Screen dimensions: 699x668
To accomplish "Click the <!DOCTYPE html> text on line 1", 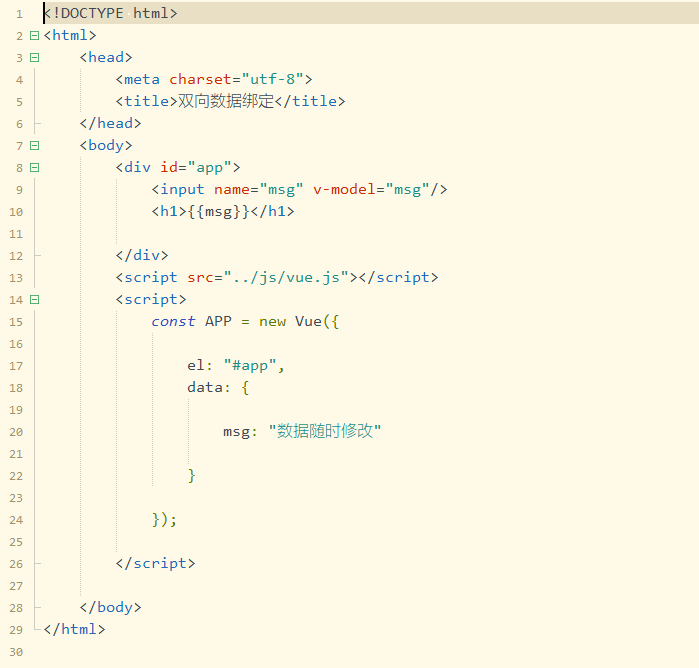I will click(x=111, y=13).
